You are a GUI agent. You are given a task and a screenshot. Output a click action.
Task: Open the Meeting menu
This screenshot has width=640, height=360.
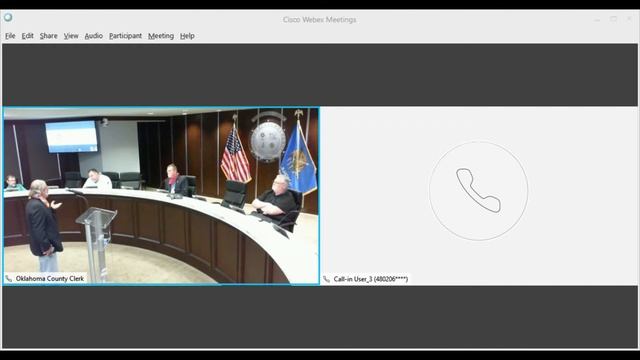161,36
